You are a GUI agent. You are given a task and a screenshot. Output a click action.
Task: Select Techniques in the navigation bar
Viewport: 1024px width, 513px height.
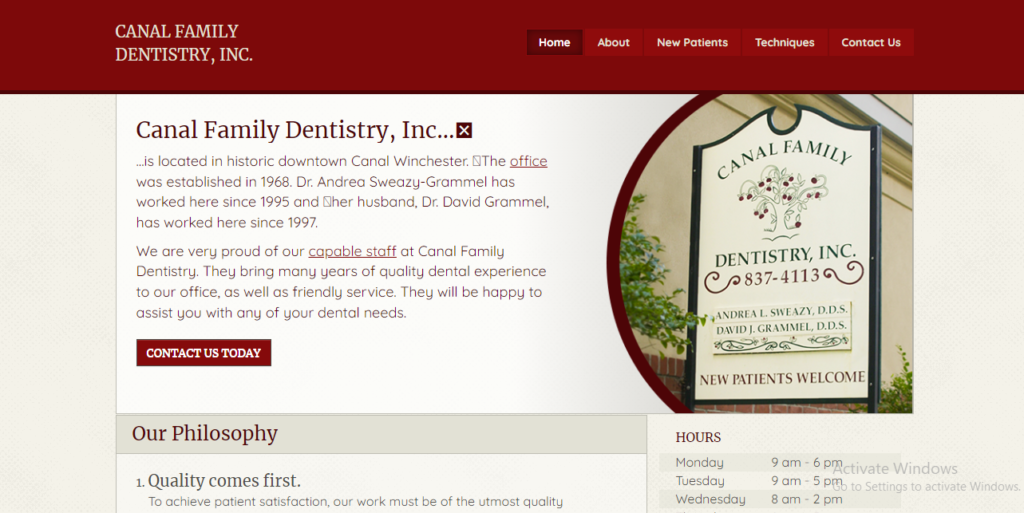[x=784, y=42]
